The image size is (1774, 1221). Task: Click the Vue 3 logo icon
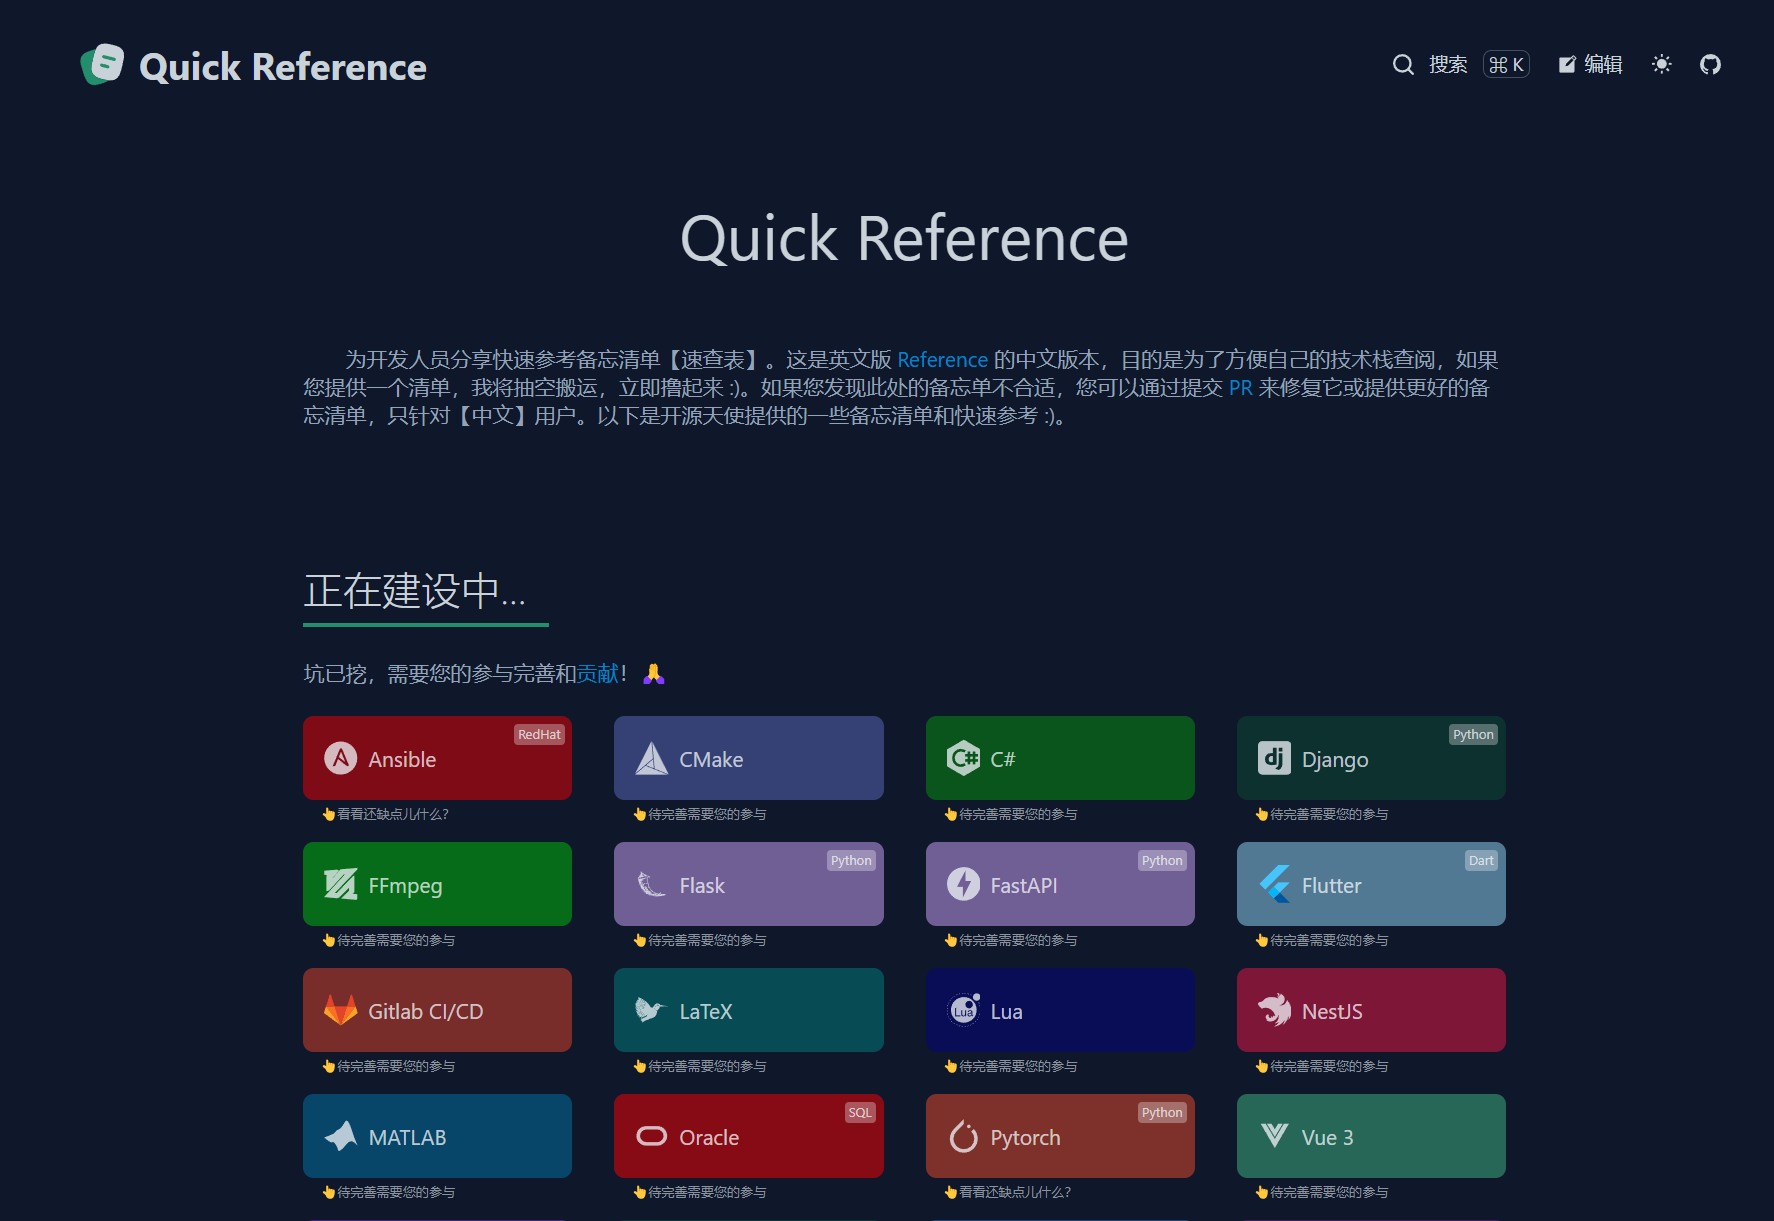pos(1274,1136)
